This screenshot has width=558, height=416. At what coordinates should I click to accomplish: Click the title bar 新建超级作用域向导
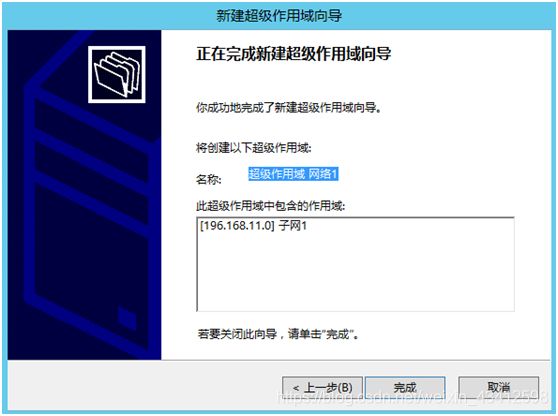click(279, 16)
